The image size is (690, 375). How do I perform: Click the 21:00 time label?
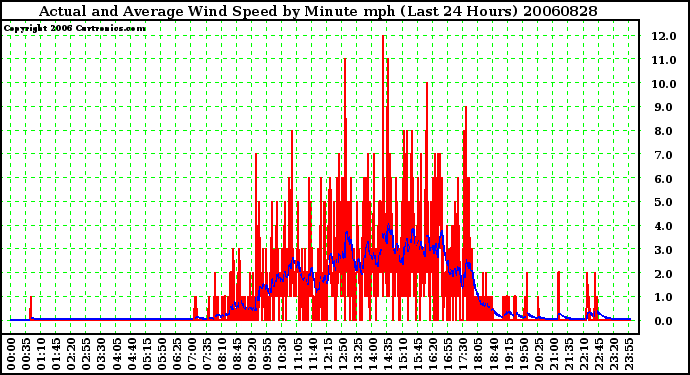tap(553, 354)
